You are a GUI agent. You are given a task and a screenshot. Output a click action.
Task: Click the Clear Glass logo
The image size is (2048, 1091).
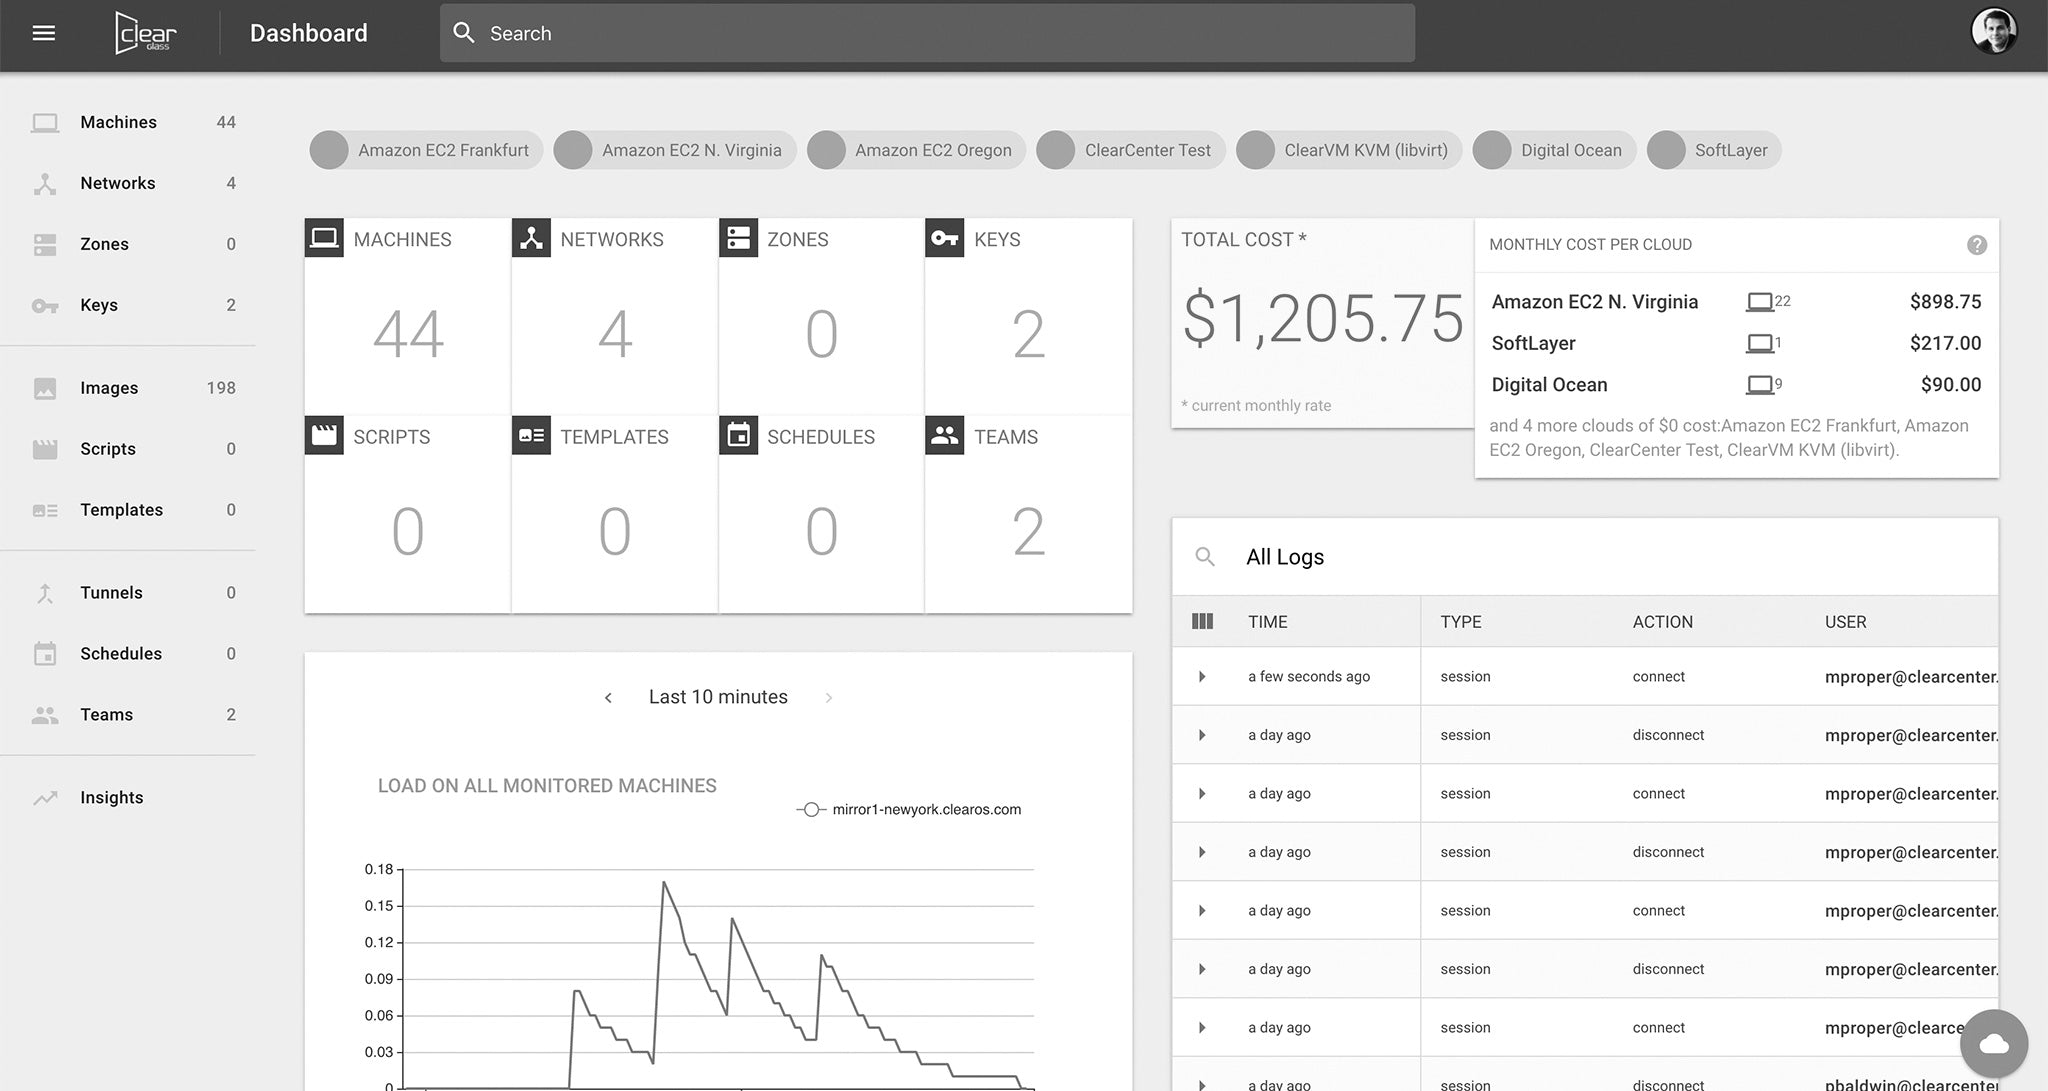coord(146,33)
